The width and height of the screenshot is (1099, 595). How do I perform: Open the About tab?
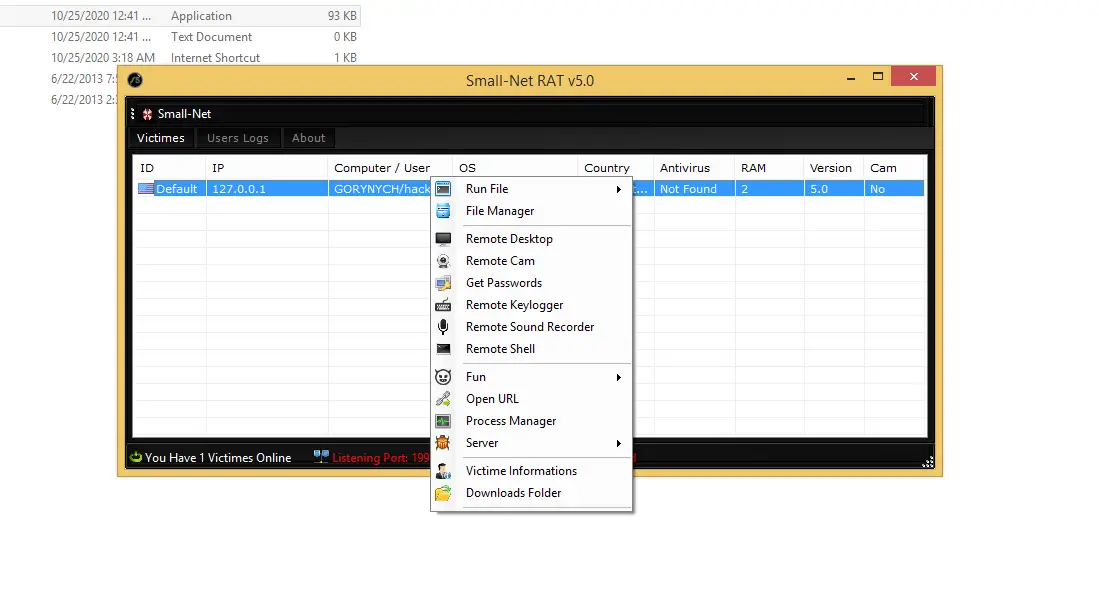click(x=308, y=137)
